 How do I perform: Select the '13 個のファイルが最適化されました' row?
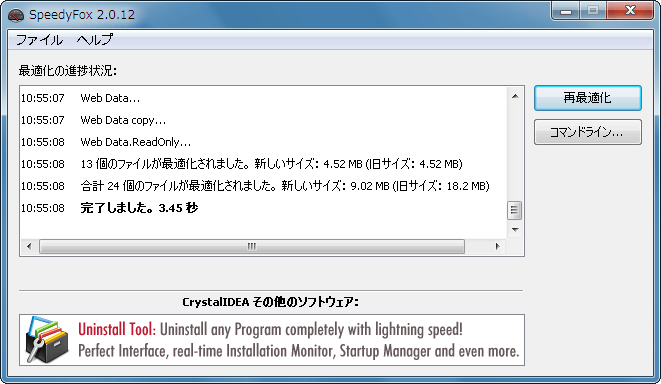[263, 164]
